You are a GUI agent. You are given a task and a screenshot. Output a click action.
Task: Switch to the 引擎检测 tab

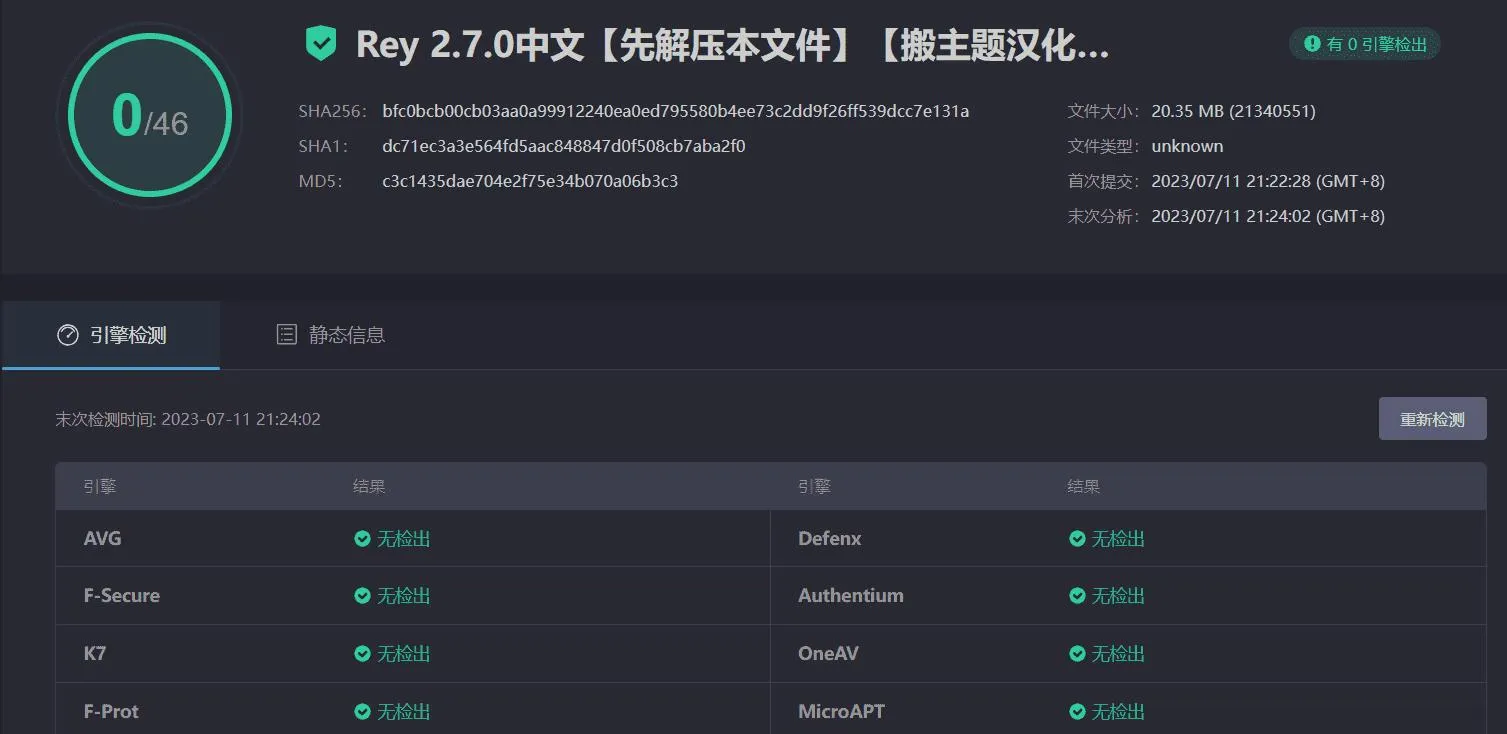[x=111, y=335]
